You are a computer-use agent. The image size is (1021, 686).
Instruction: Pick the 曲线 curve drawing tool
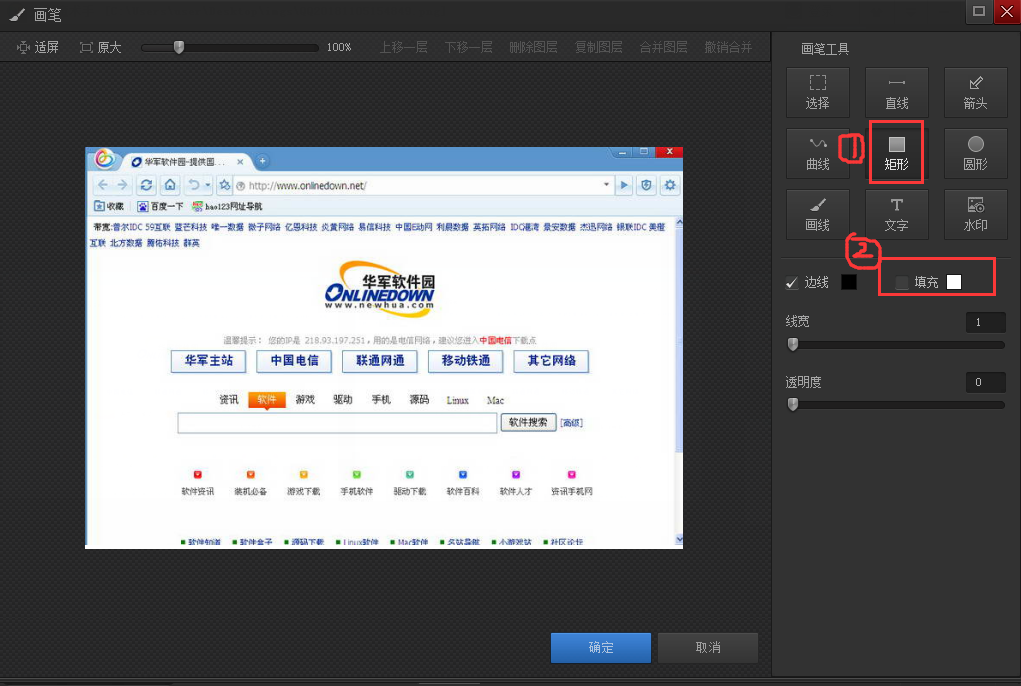pos(817,152)
